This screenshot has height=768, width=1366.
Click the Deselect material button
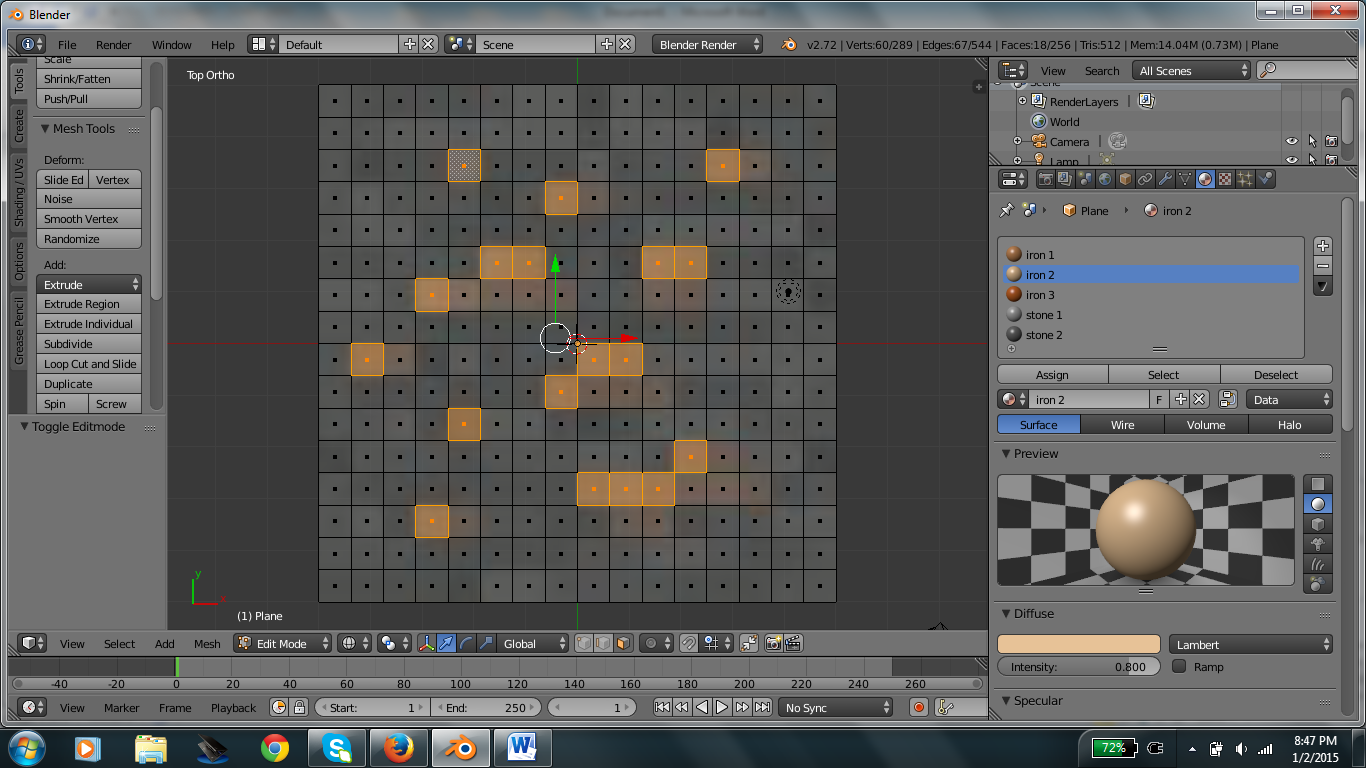point(1276,375)
